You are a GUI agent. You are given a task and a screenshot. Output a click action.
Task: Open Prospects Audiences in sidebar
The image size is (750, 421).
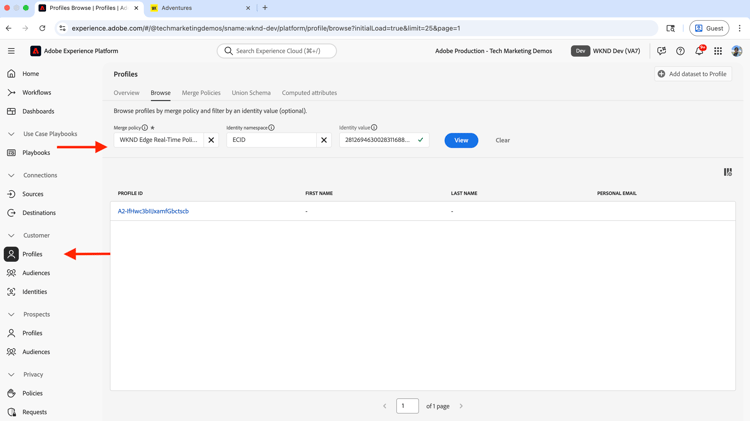(36, 352)
